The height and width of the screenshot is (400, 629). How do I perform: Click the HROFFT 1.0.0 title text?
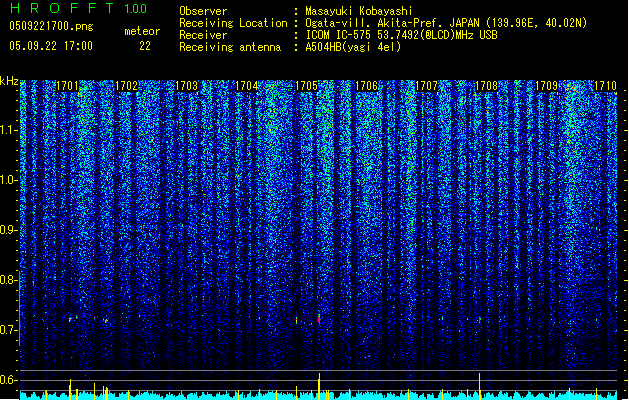point(78,8)
